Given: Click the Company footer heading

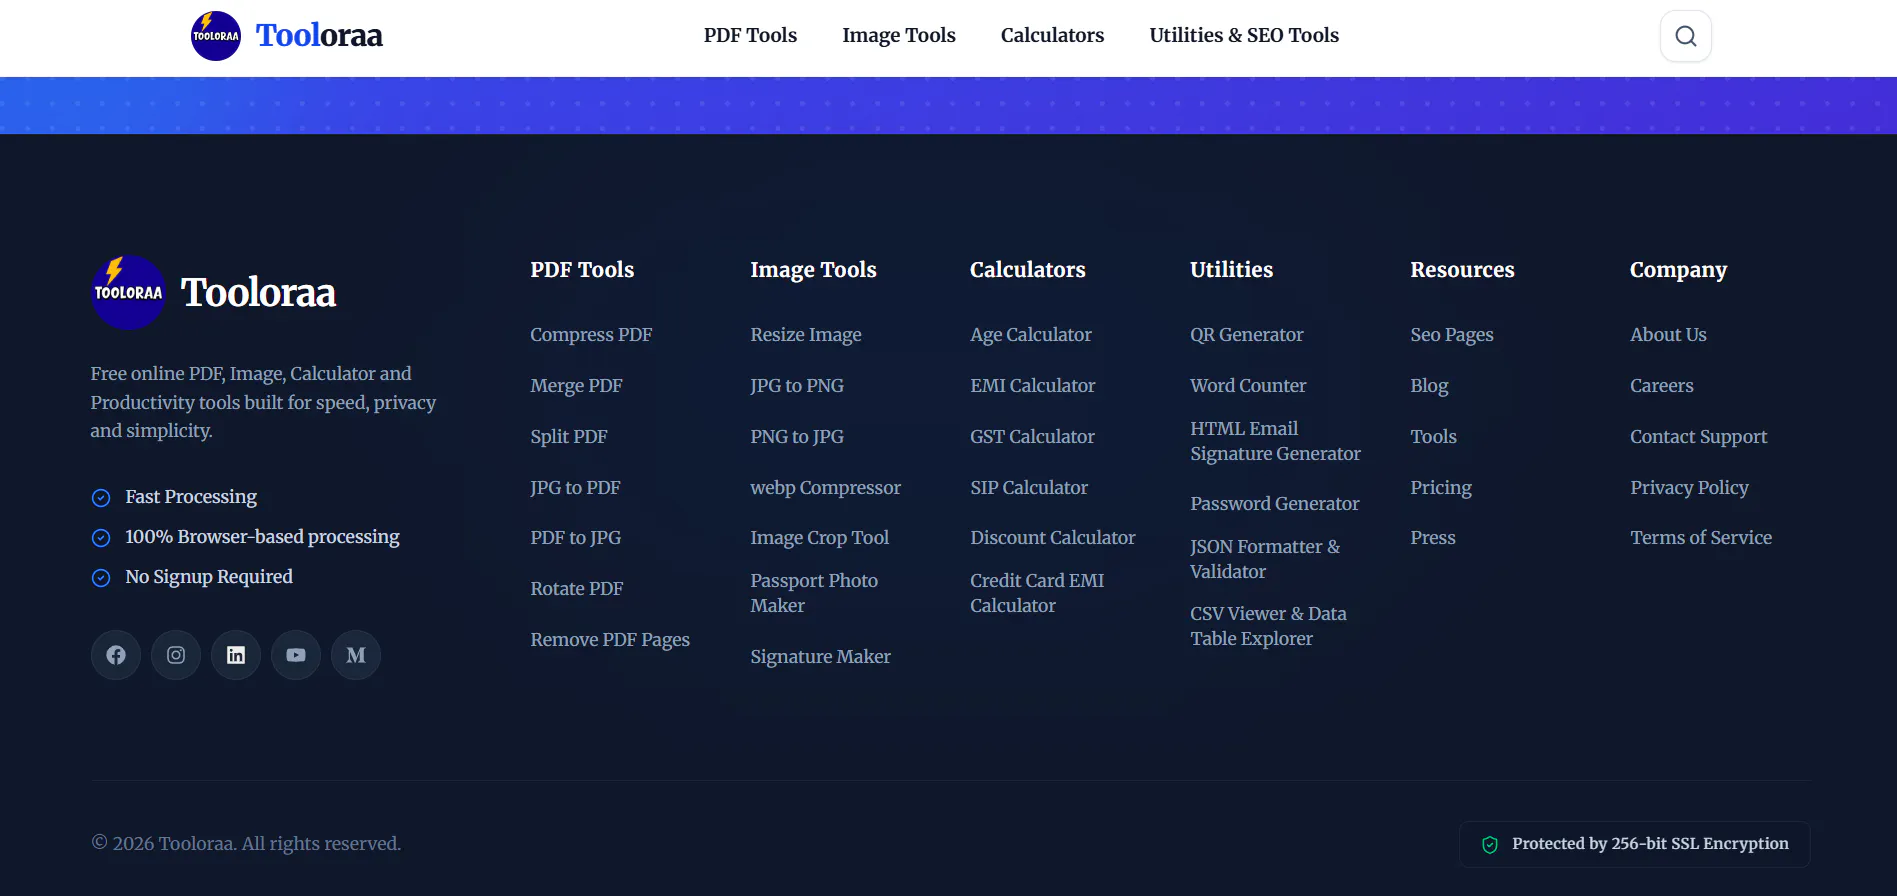Looking at the screenshot, I should coord(1678,270).
